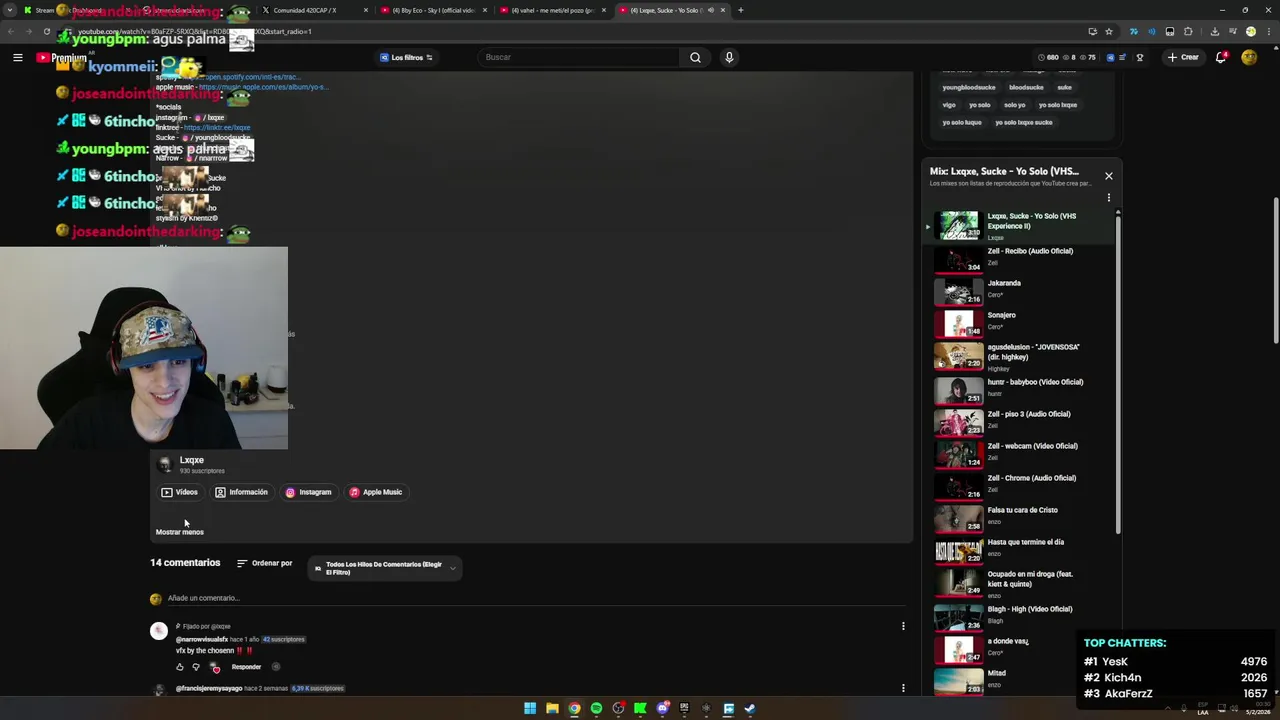Switch to 'Bby Eco - Sky I' browser tab
Viewport: 1280px width, 720px height.
click(433, 10)
